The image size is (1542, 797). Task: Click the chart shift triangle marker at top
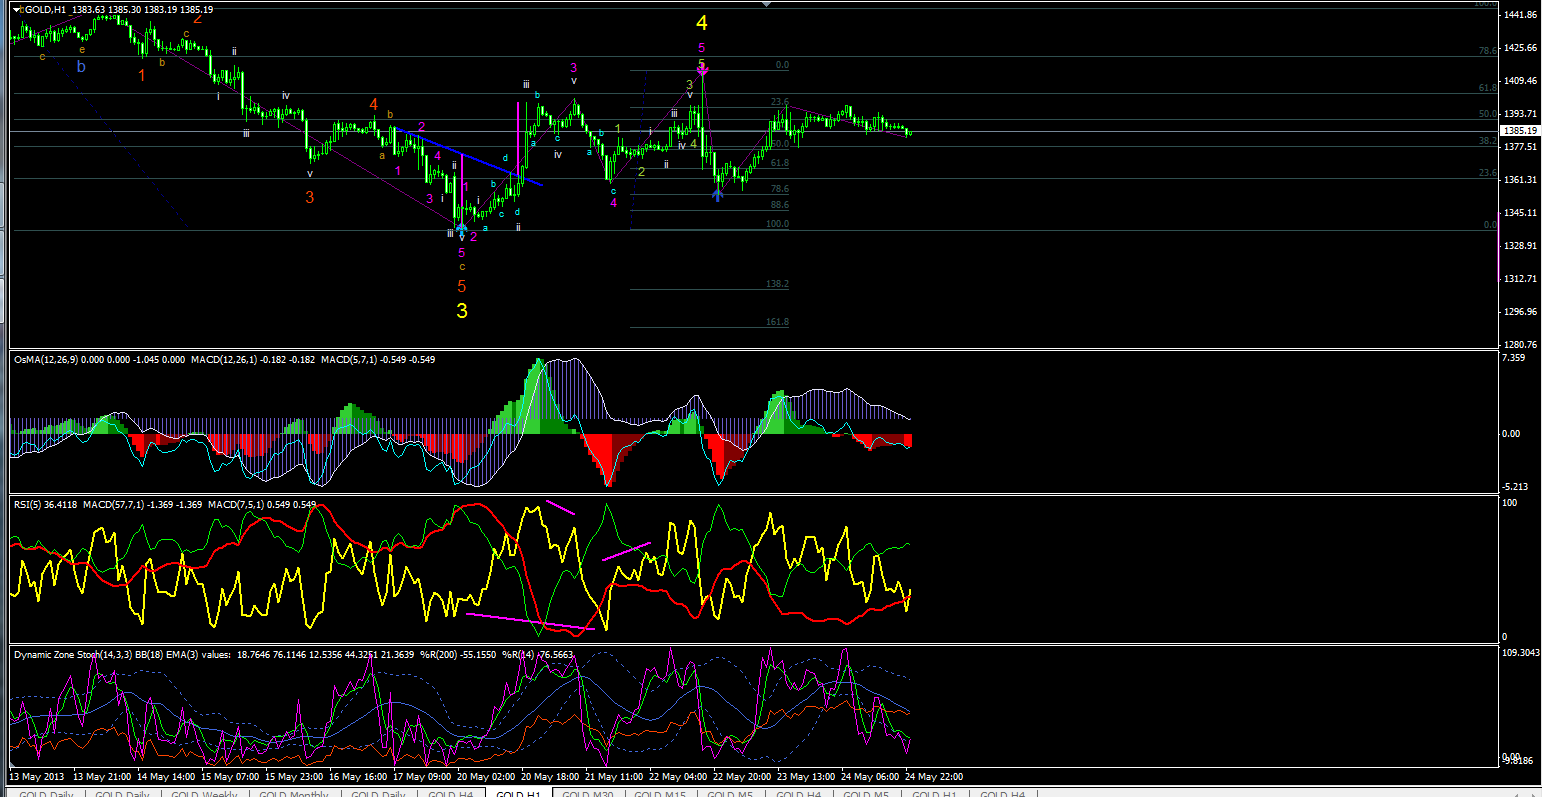click(x=767, y=4)
